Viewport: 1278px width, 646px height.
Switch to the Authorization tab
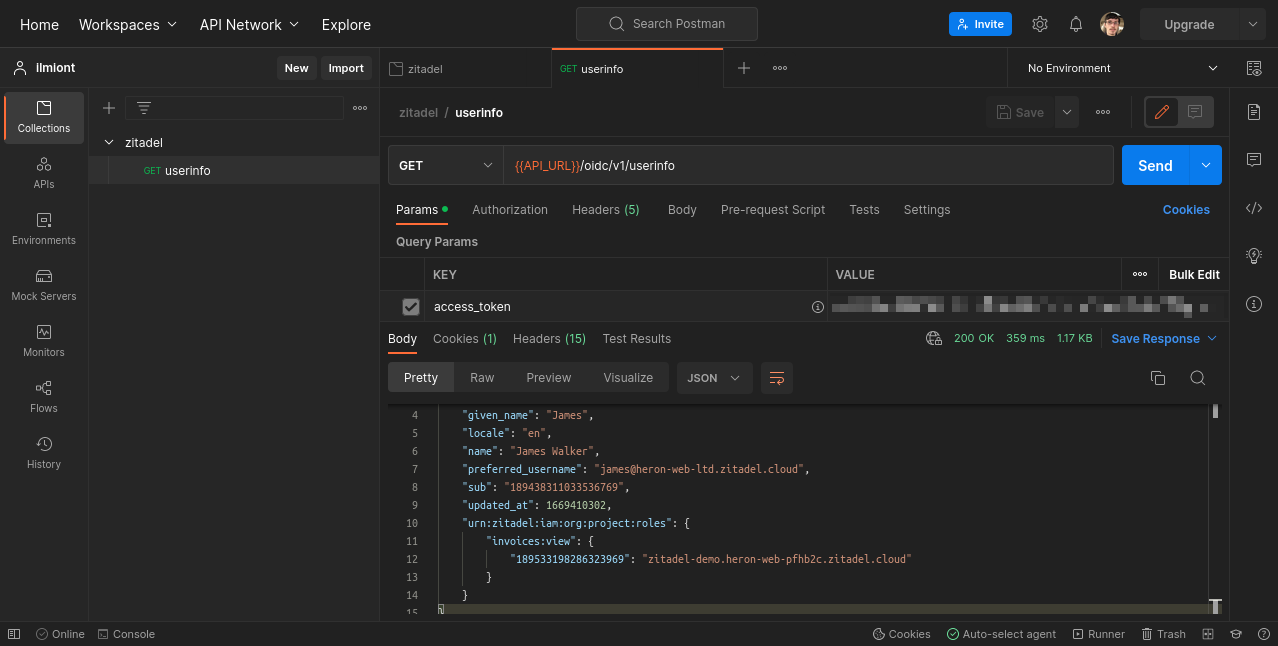(x=510, y=210)
